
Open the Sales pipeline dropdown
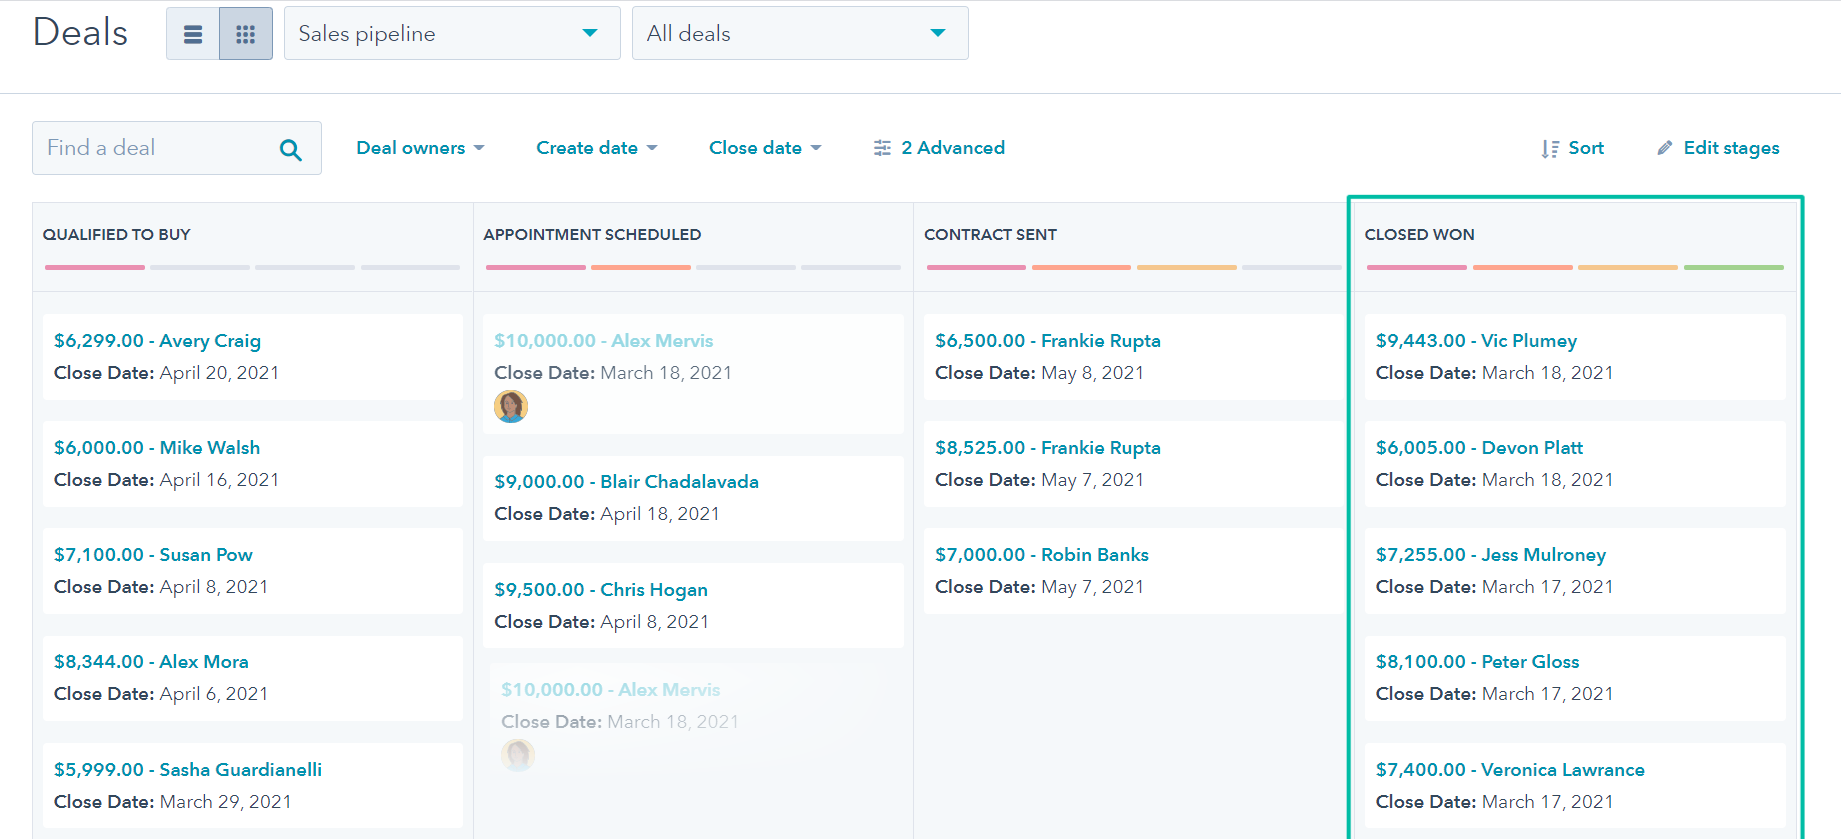(x=452, y=33)
